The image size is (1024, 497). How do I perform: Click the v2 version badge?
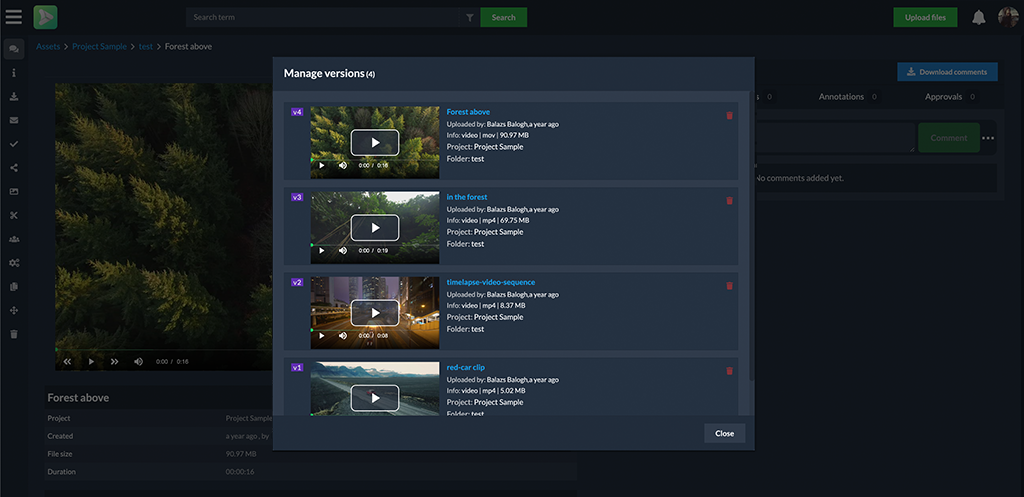click(297, 282)
